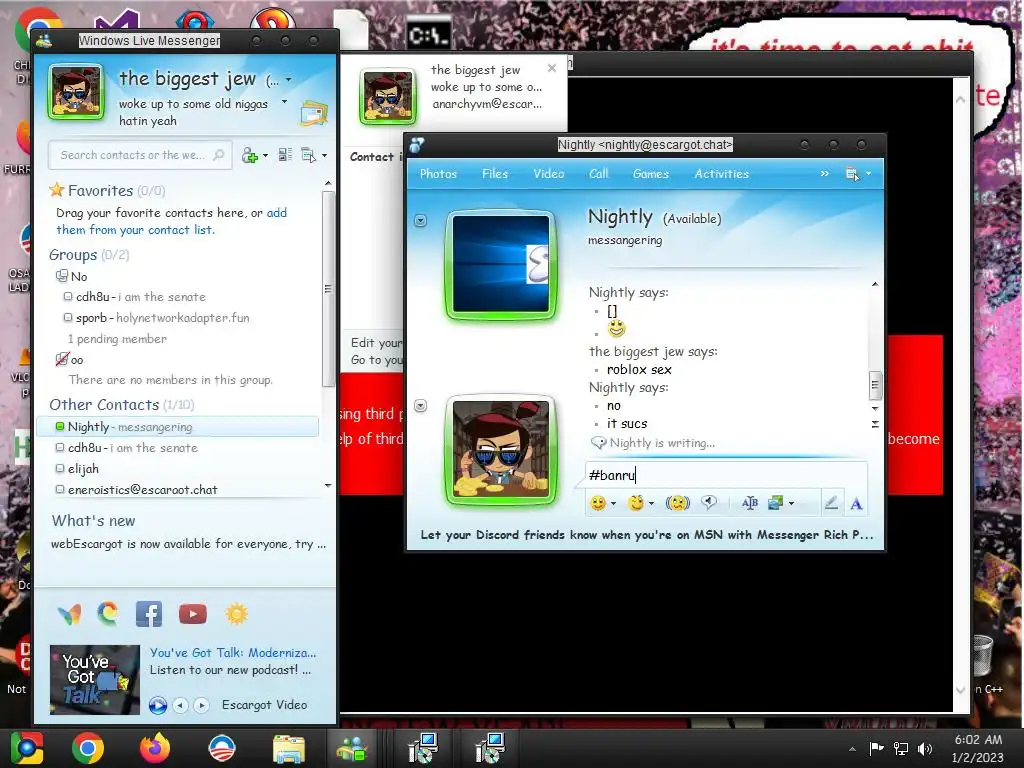The height and width of the screenshot is (768, 1024).
Task: Click the show menu icon in Nightly chat window
Action: 852,174
